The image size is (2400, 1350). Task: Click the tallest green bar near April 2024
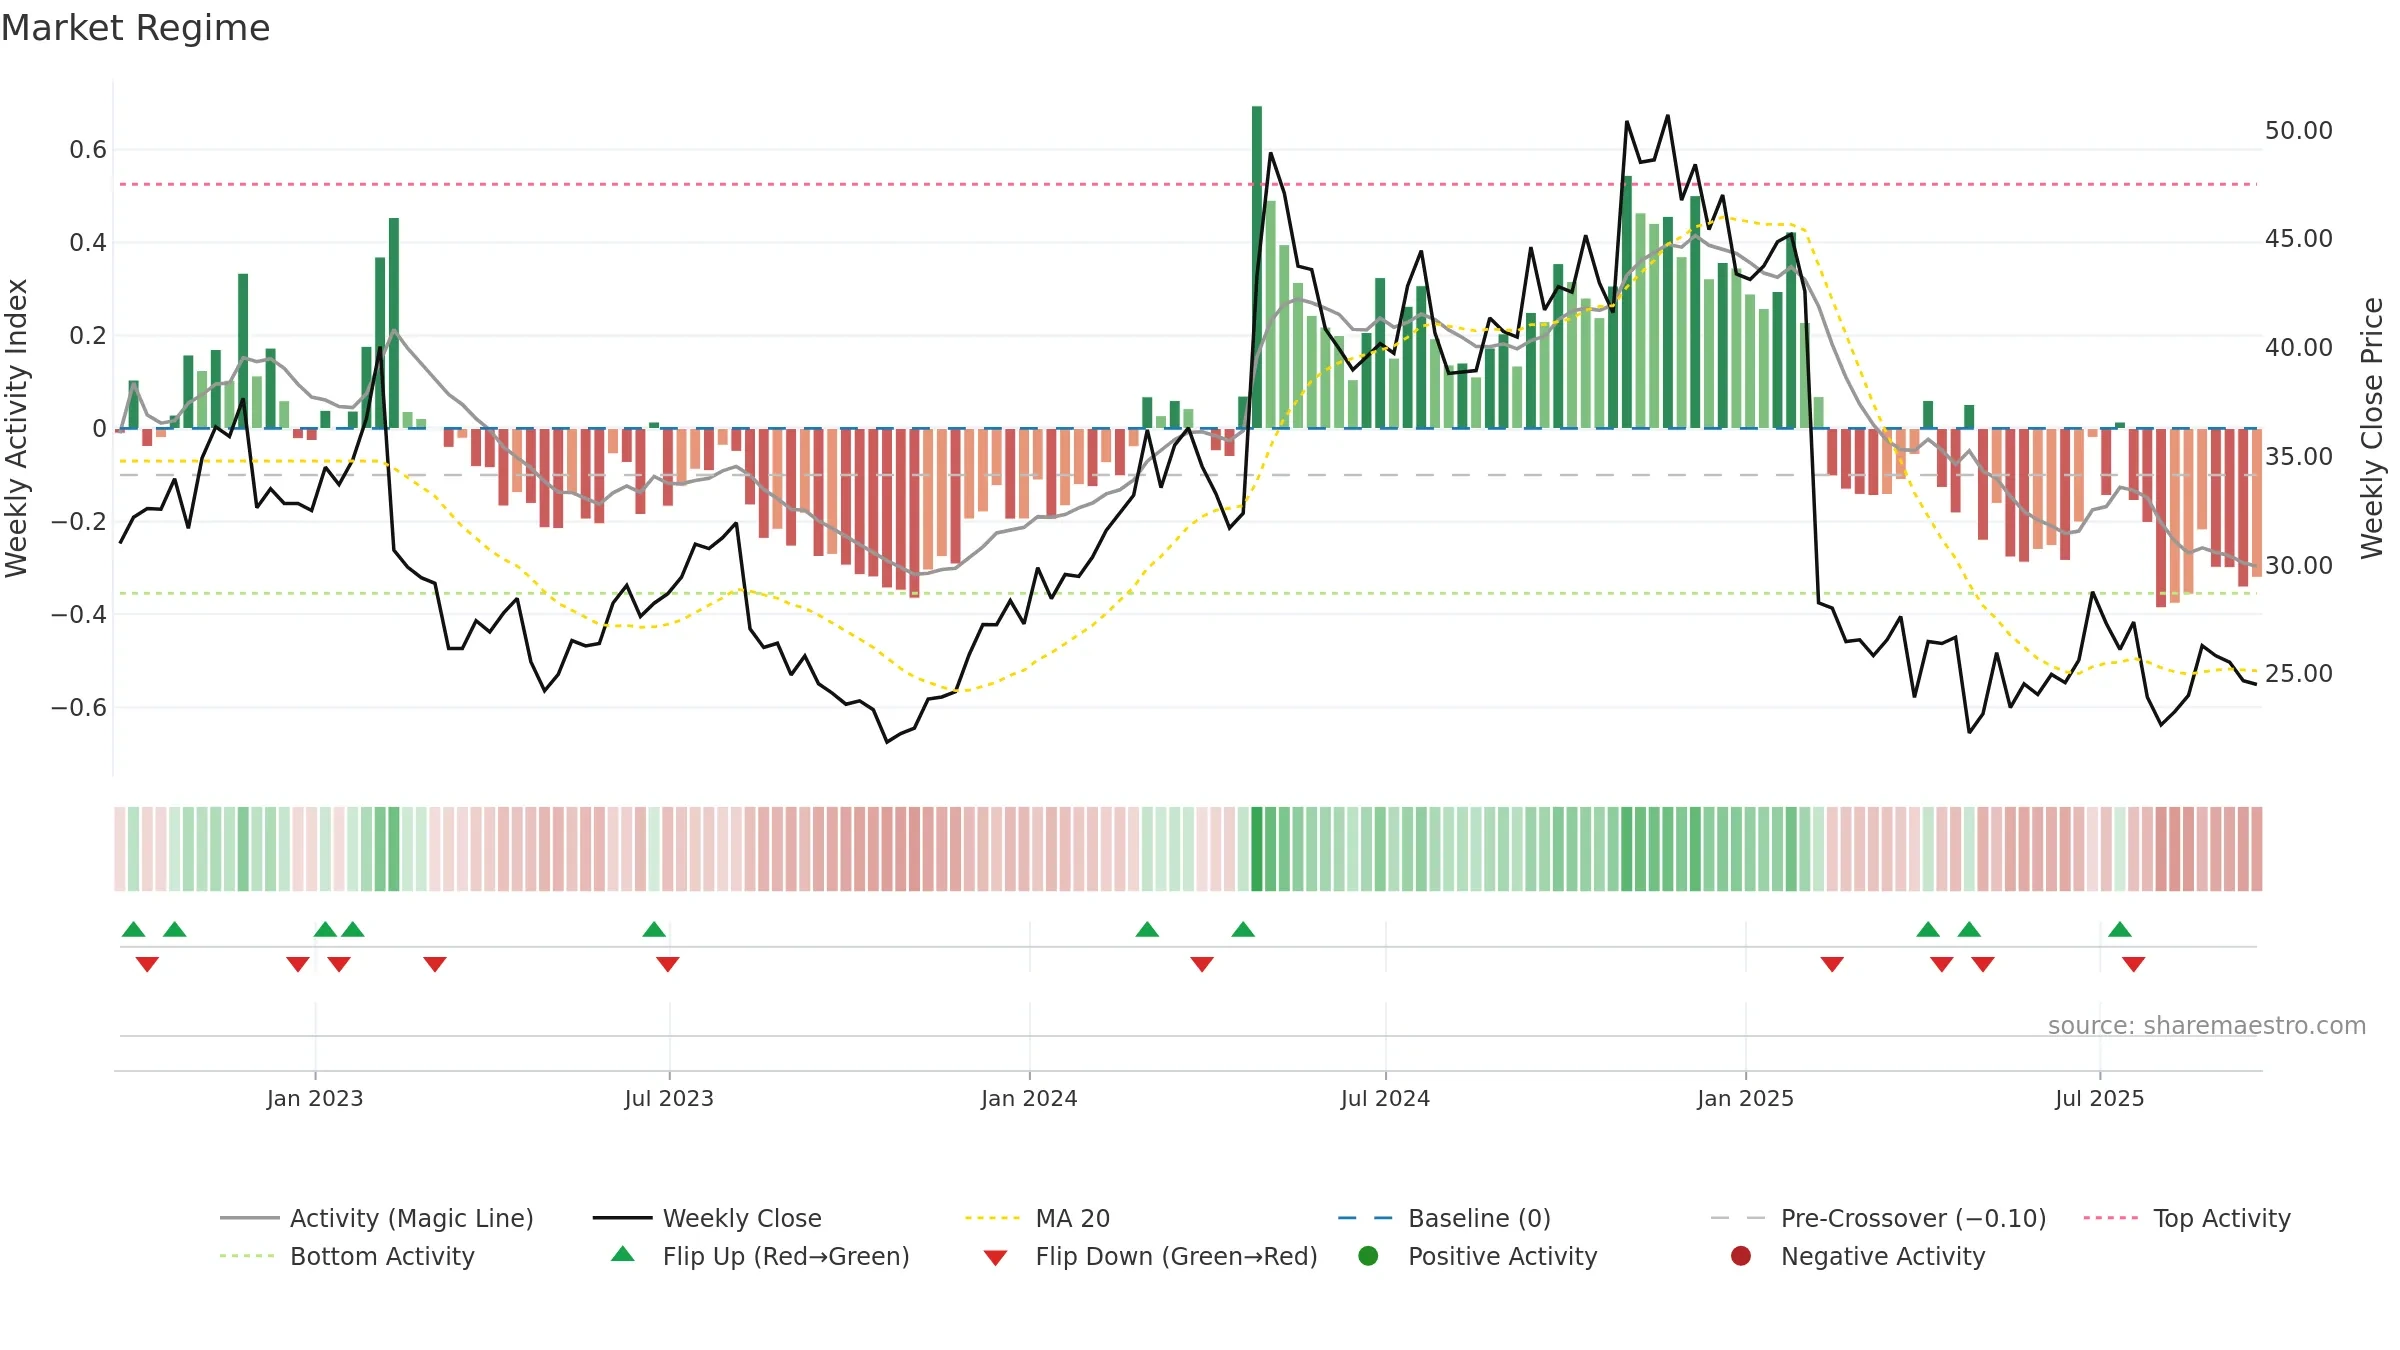pyautogui.click(x=1257, y=267)
